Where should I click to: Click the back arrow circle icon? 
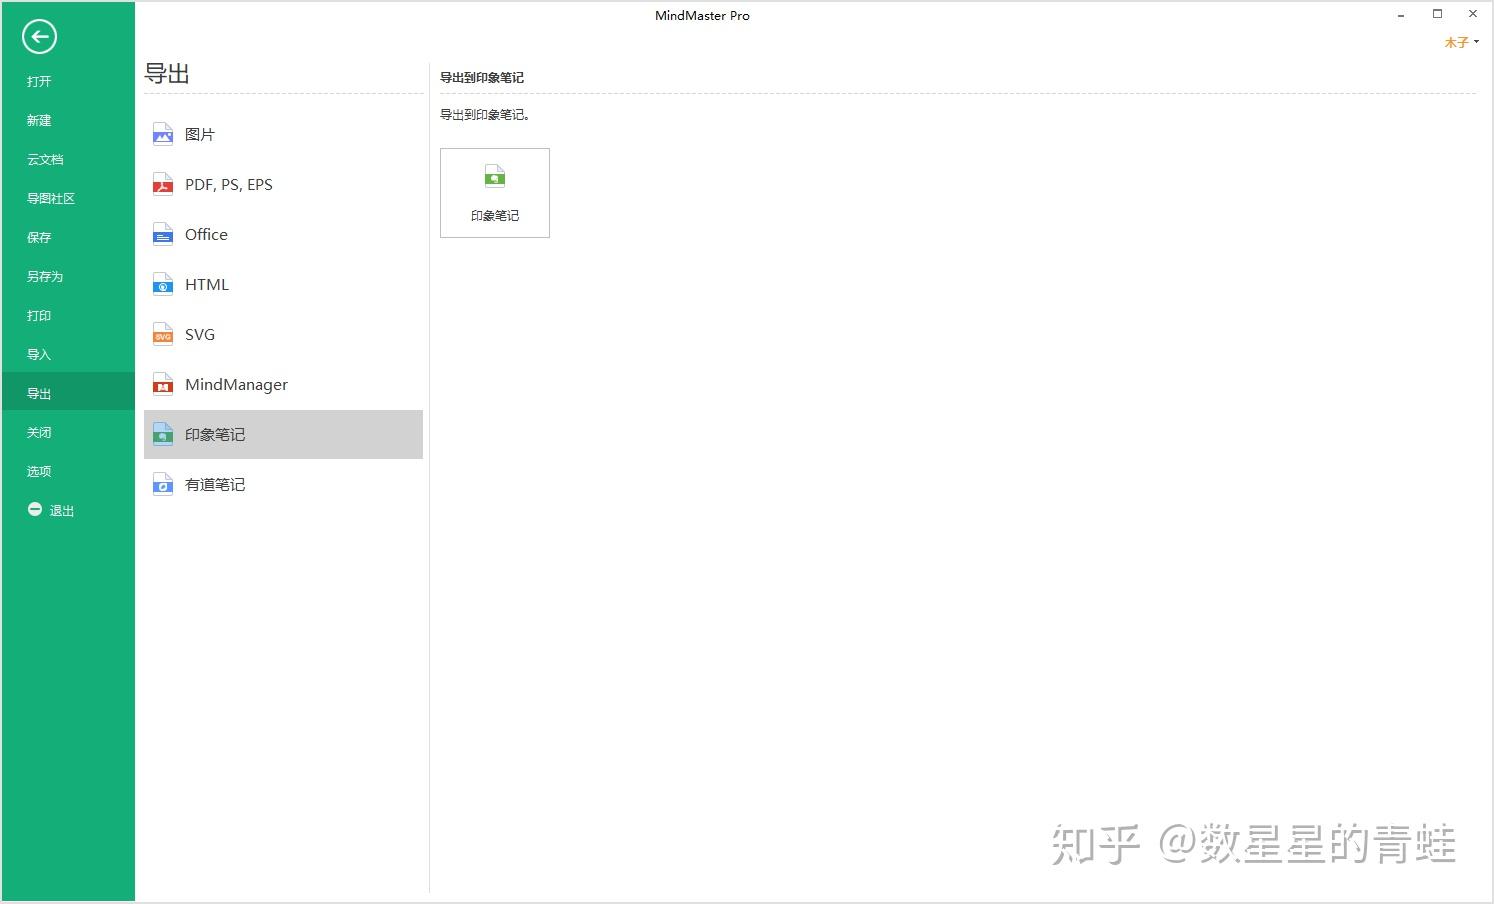pyautogui.click(x=39, y=37)
